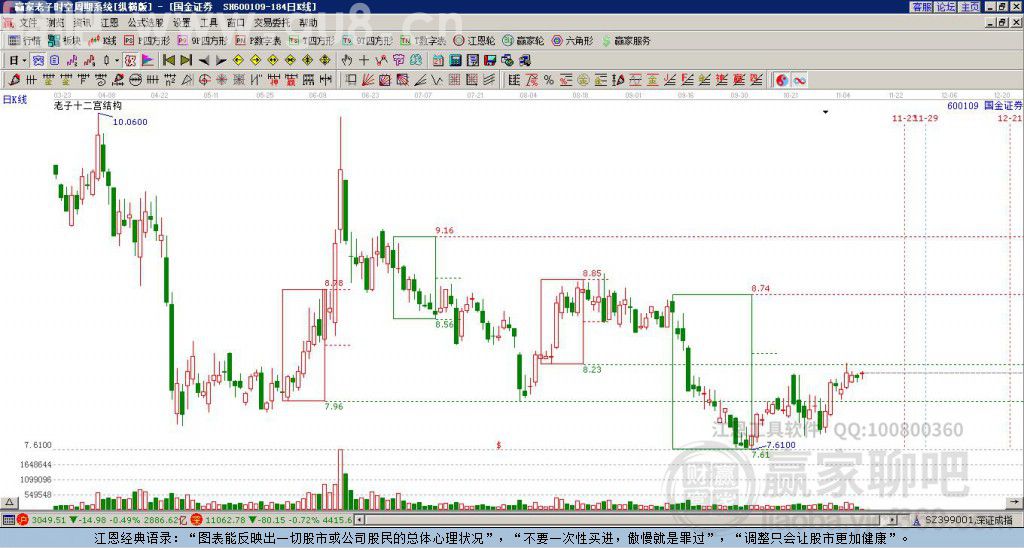Open the 江恩轮 Gann wheel
This screenshot has height=548, width=1024.
(475, 40)
